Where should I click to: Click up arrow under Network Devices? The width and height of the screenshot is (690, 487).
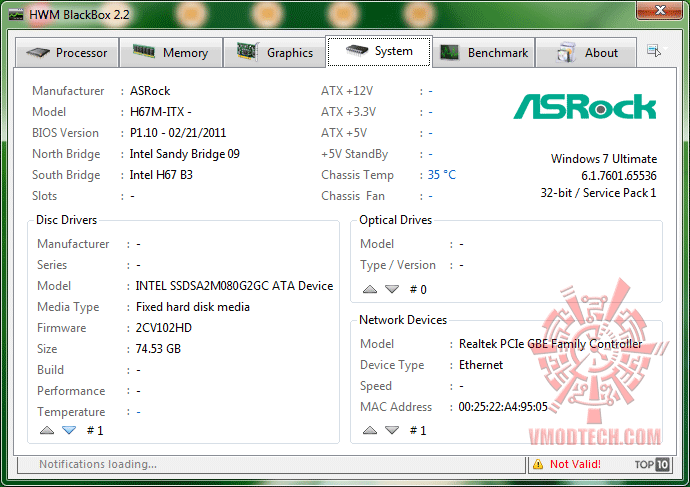click(370, 430)
